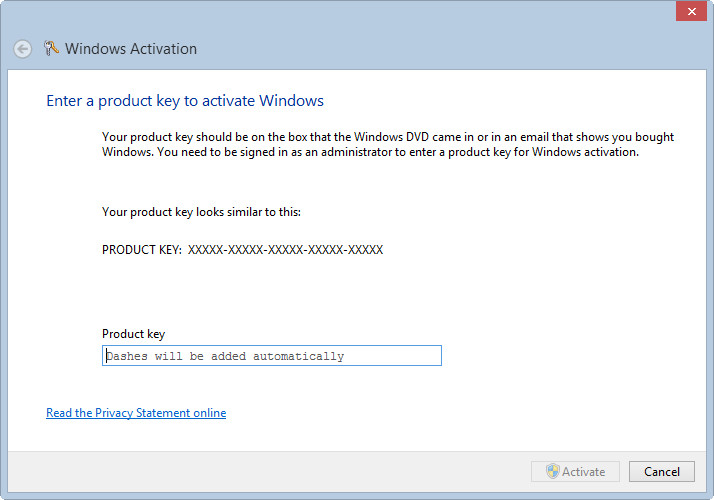Screen dimensions: 714x500
Task: Click the 'Dashes will be added automatically' placeholder
Action: 225,356
